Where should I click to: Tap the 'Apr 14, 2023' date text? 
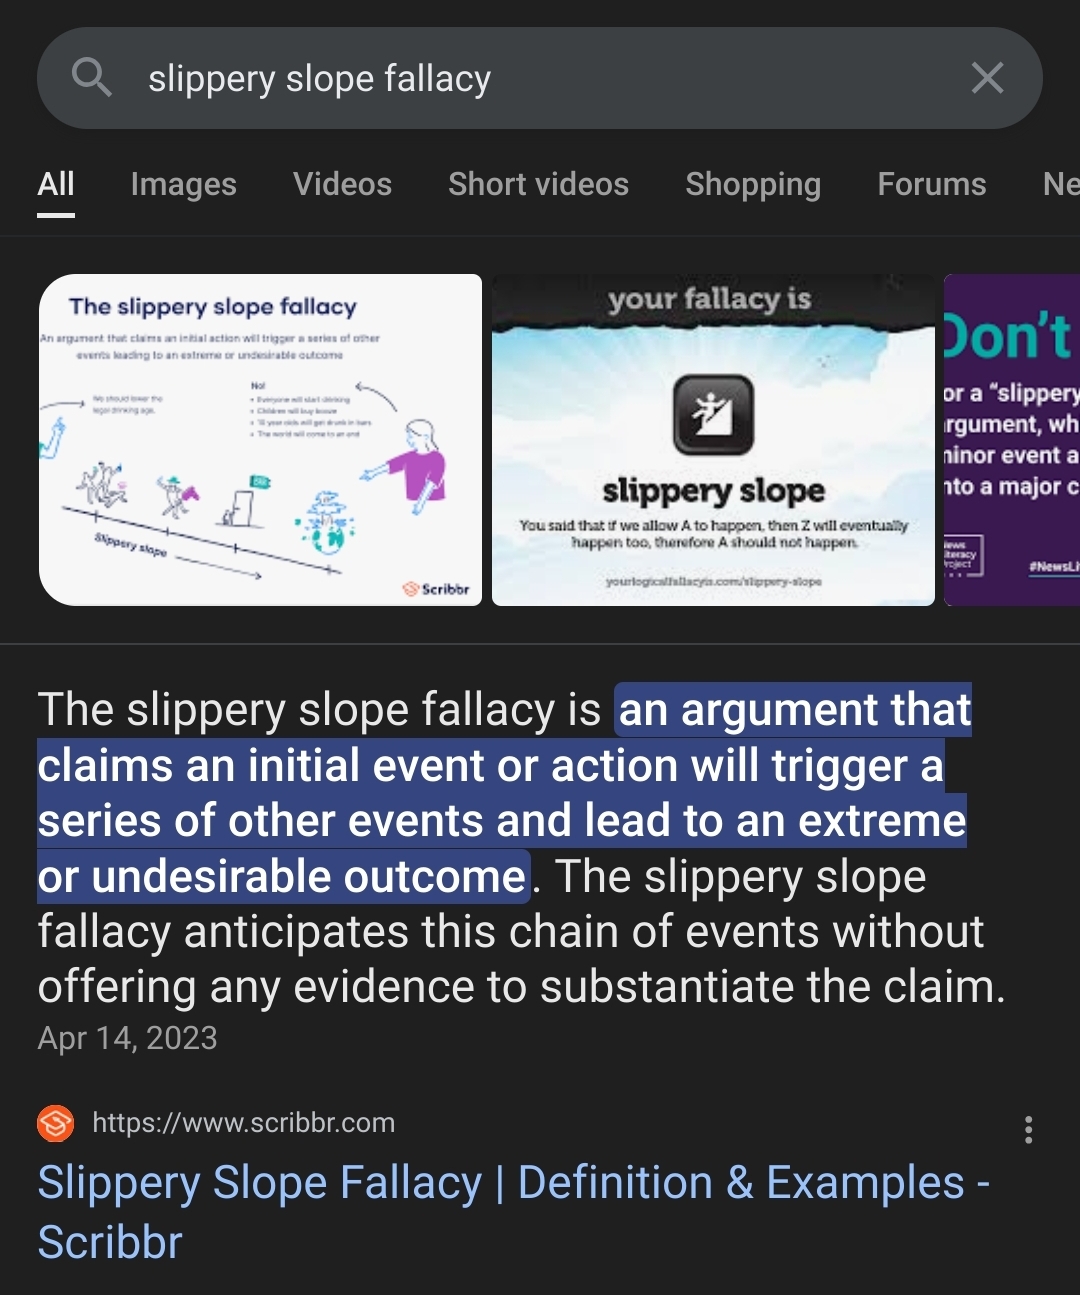coord(127,1038)
